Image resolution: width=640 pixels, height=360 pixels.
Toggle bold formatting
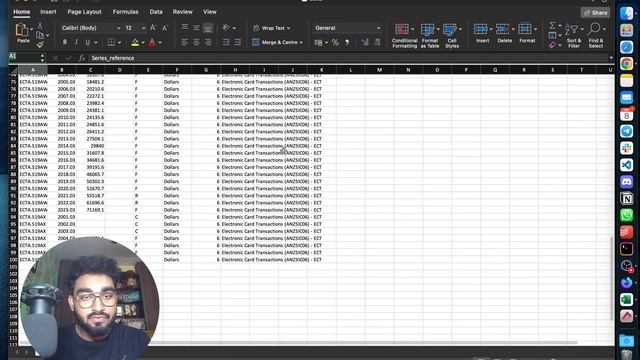coord(64,42)
